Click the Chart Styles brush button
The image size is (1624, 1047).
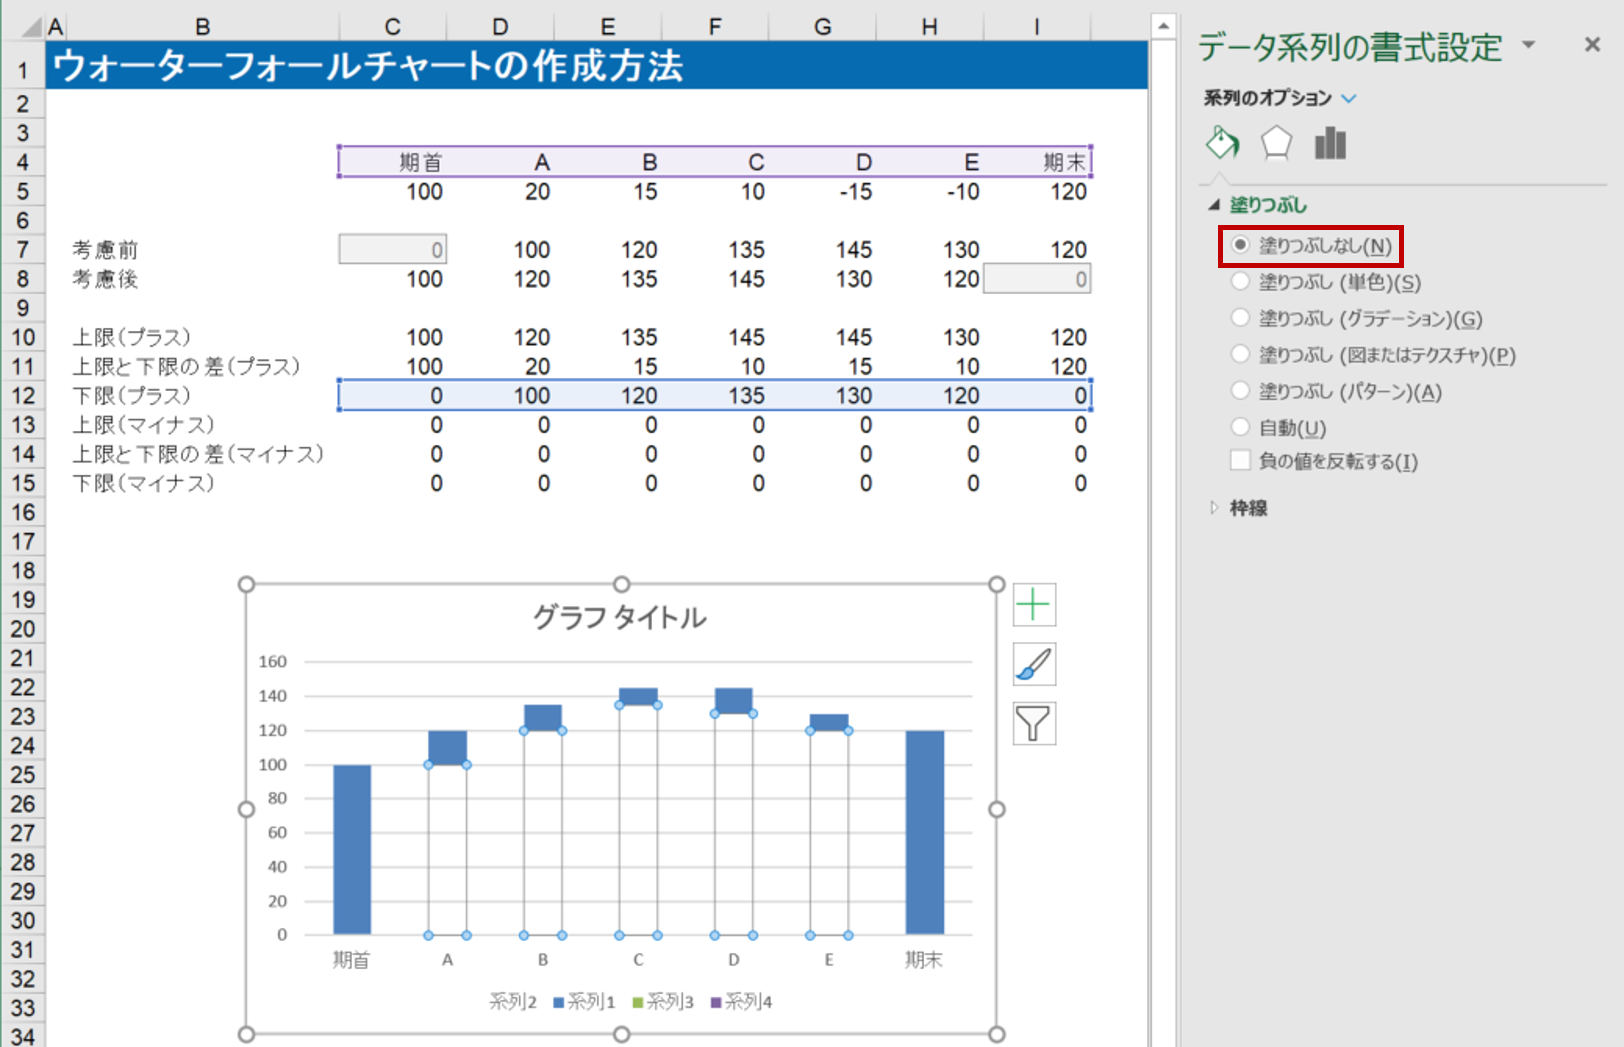click(1034, 664)
